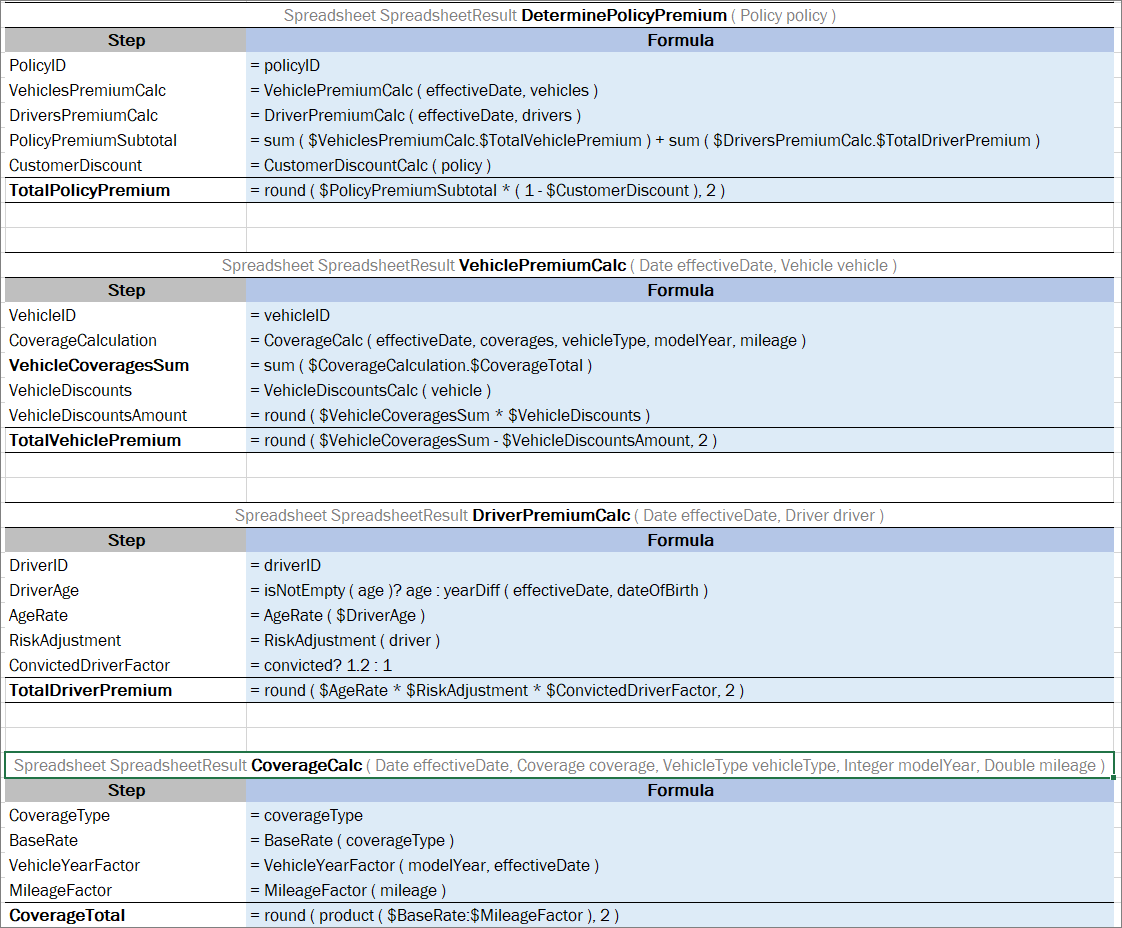
Task: Click the CoverageCalc table title cell
Action: click(x=559, y=765)
